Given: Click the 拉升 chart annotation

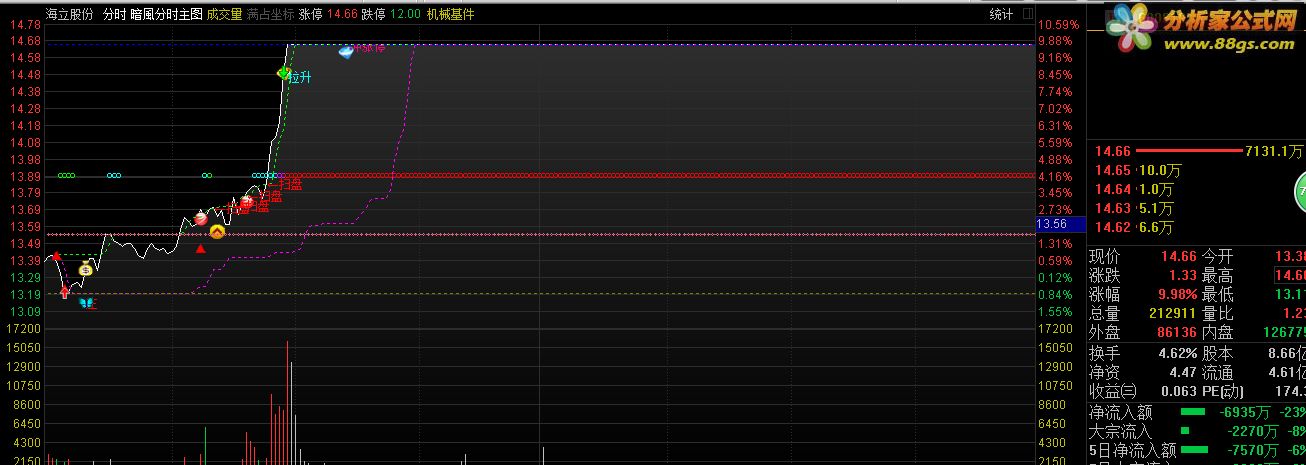Looking at the screenshot, I should coord(299,77).
